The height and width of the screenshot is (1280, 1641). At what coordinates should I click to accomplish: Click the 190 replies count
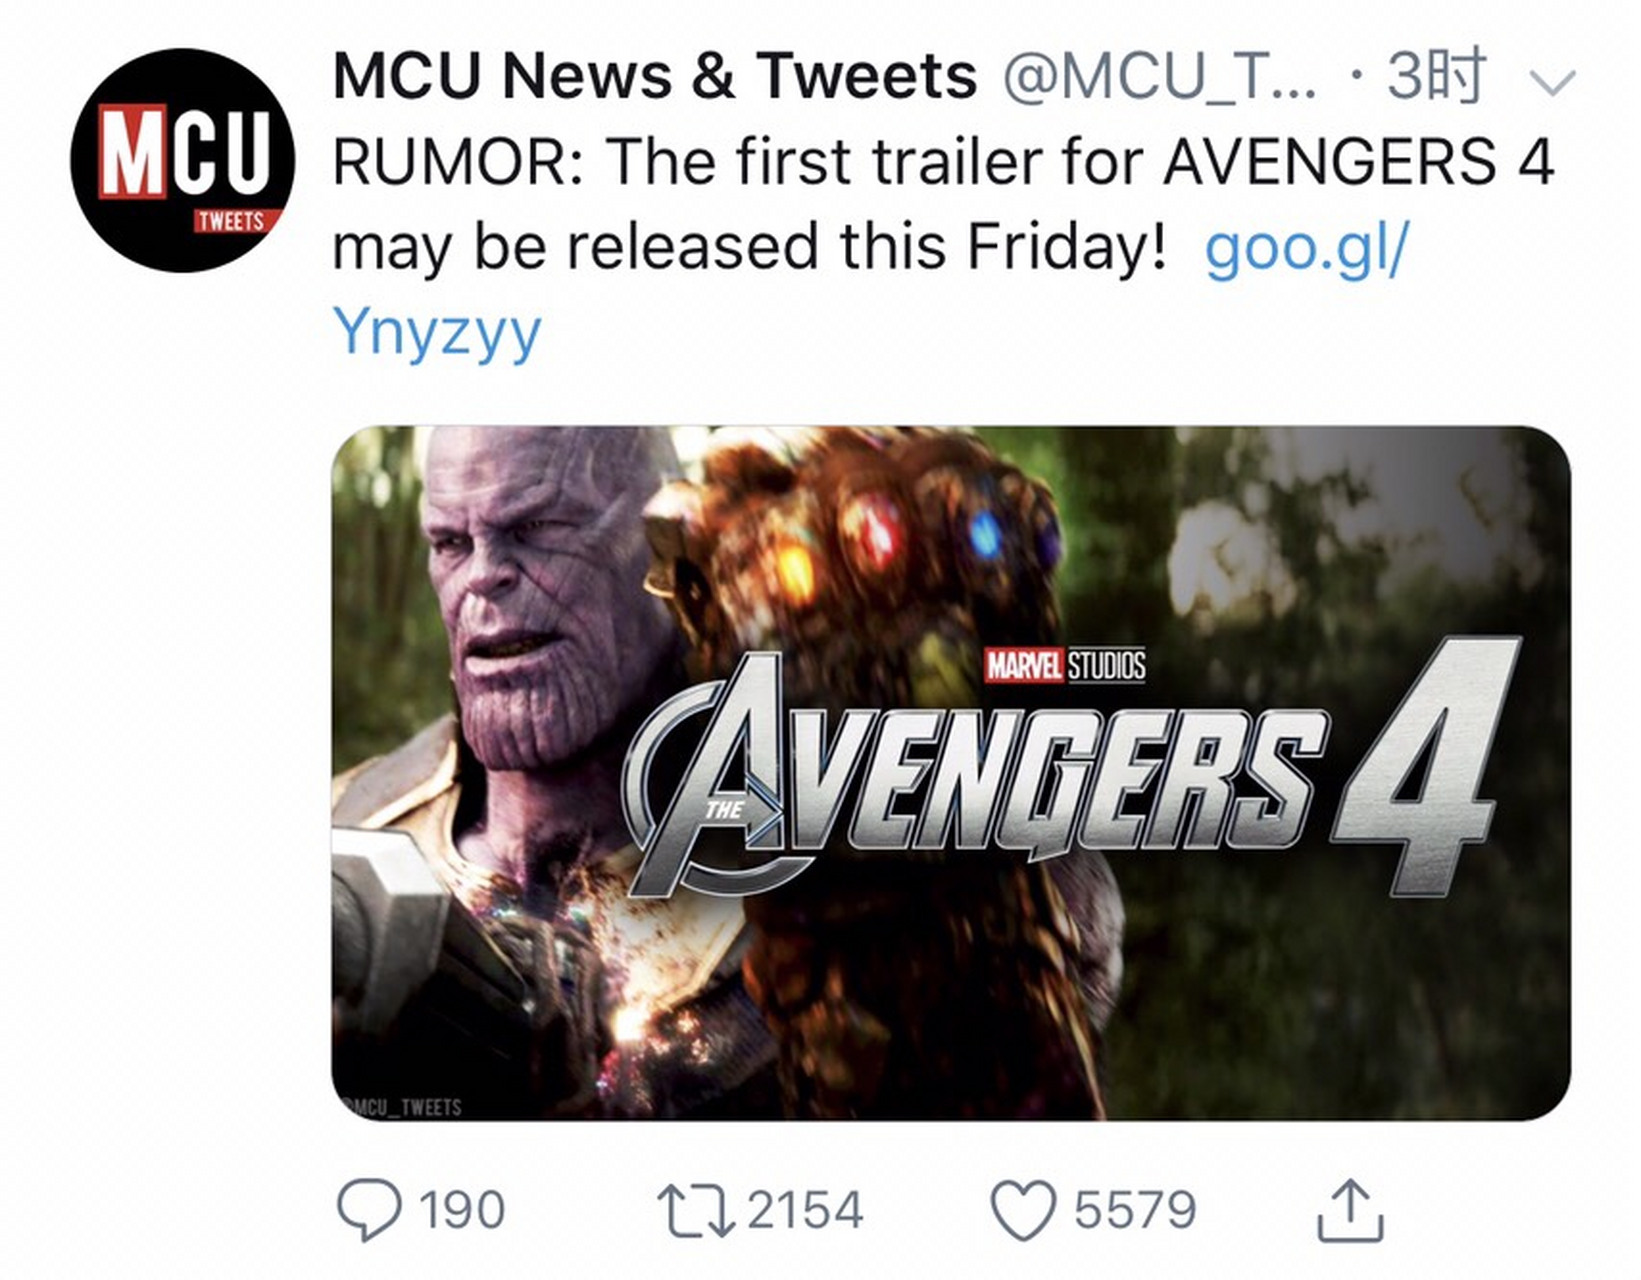(462, 1210)
